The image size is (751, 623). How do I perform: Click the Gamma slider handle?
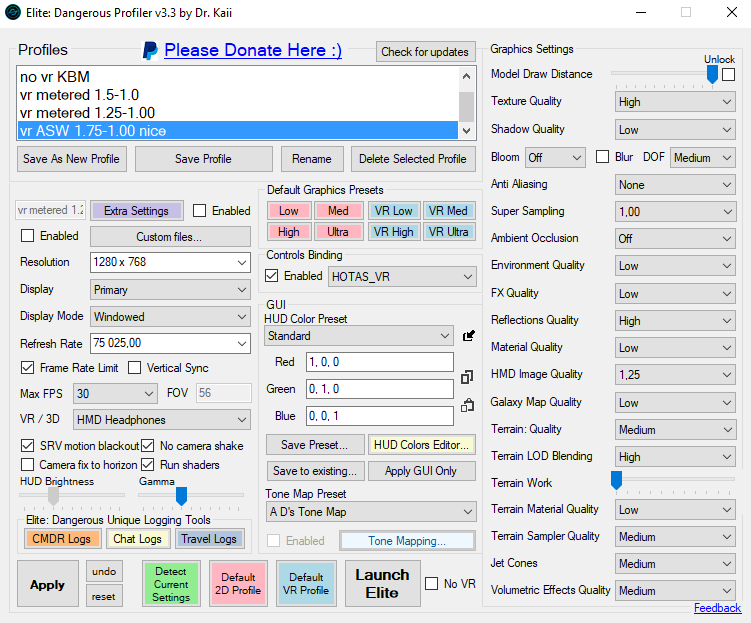(181, 496)
